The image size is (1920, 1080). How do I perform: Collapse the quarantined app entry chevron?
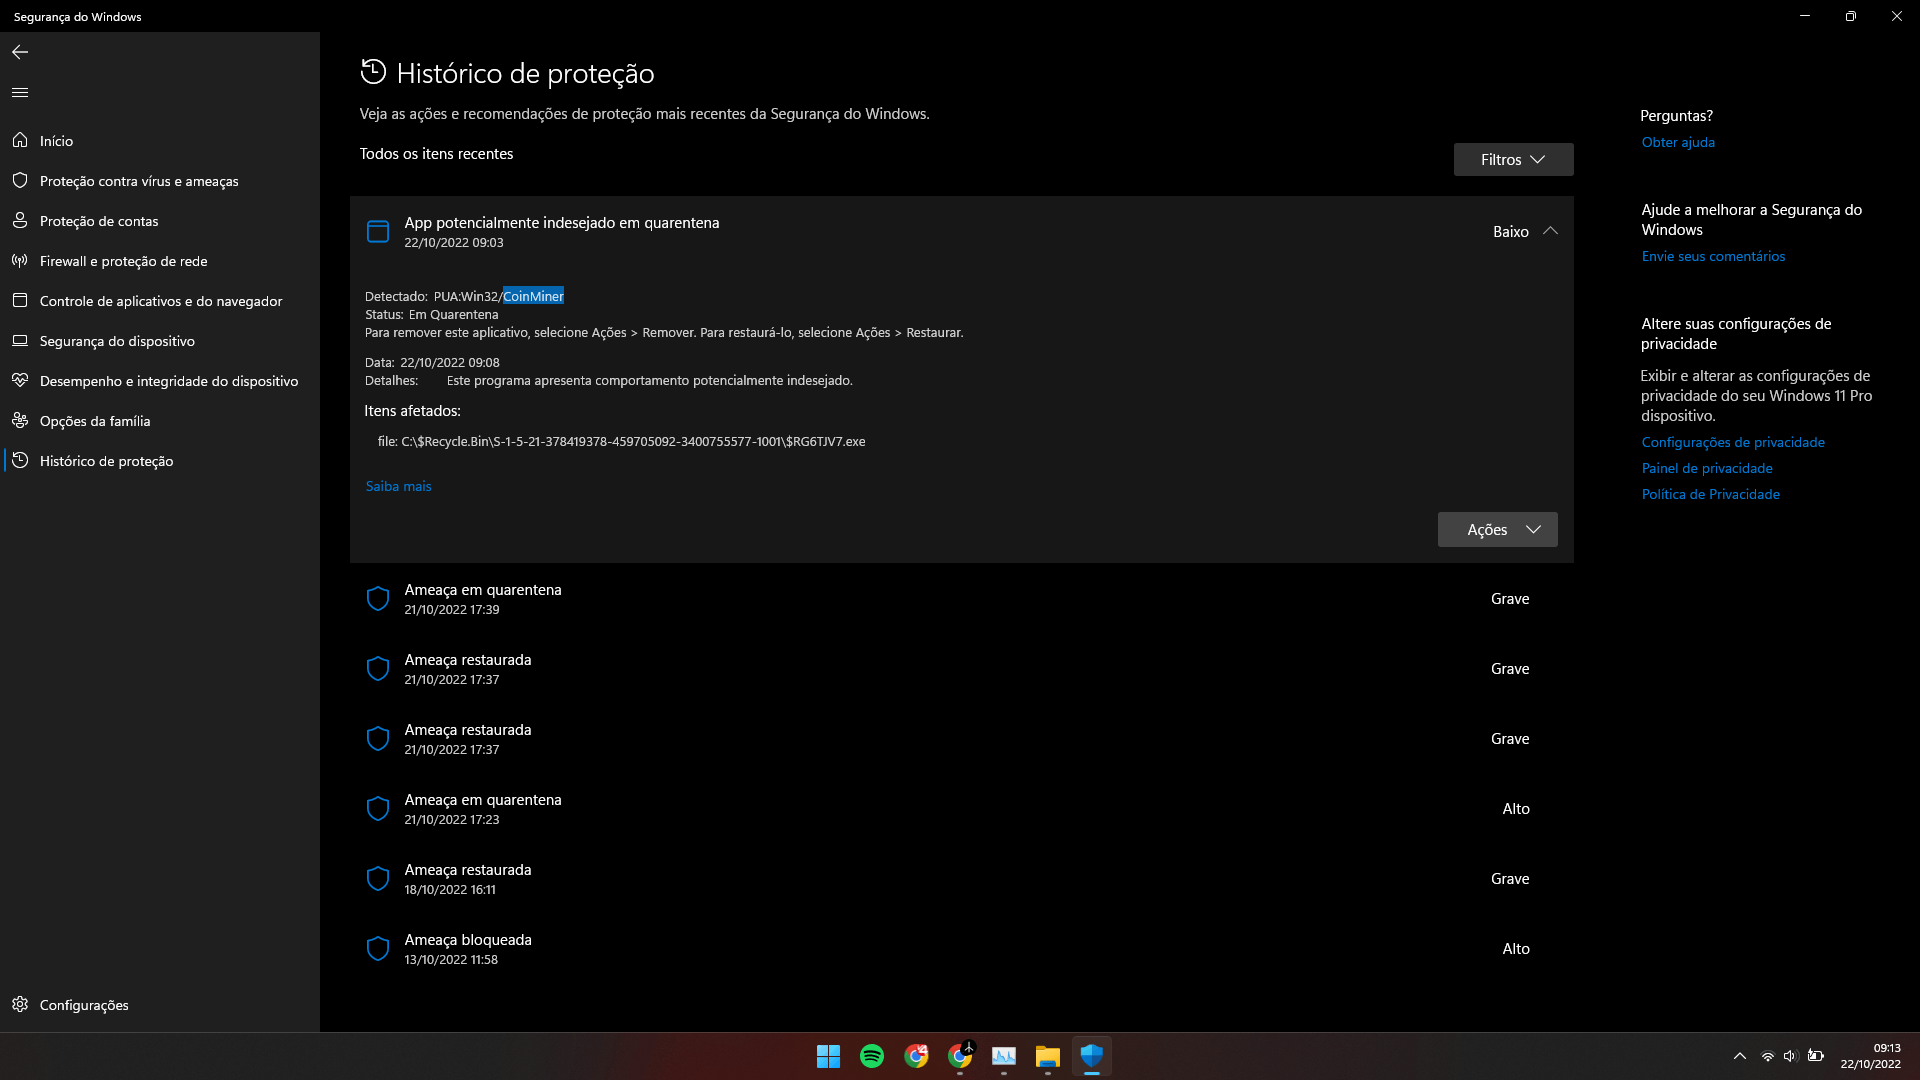[x=1550, y=231]
